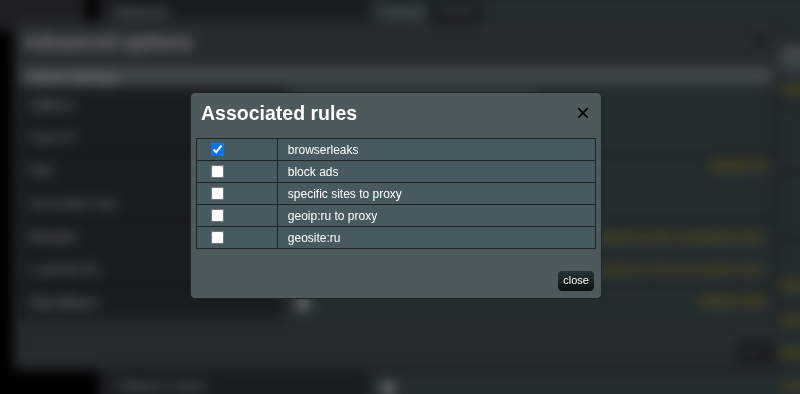Click the geoip:ru to proxy label
The height and width of the screenshot is (394, 800).
332,216
